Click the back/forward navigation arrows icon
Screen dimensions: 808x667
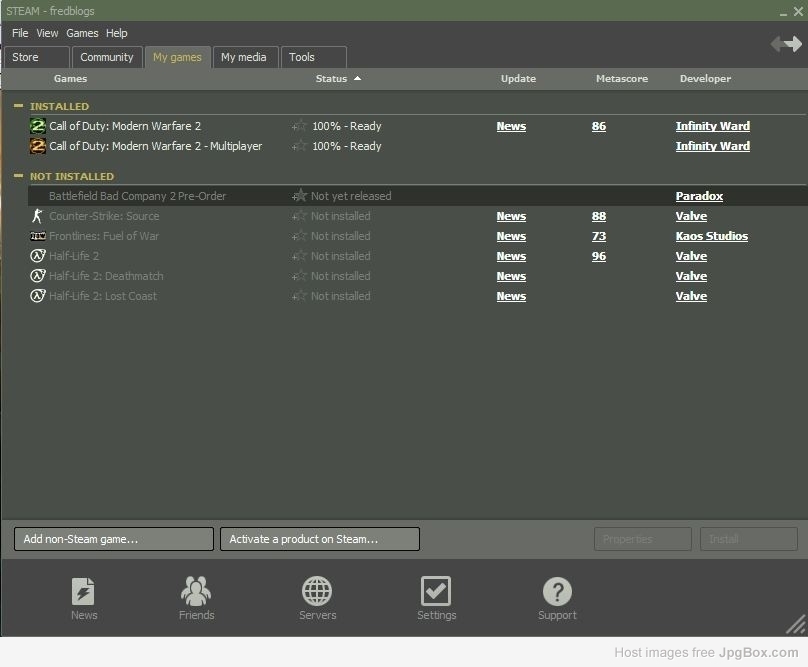[x=786, y=44]
